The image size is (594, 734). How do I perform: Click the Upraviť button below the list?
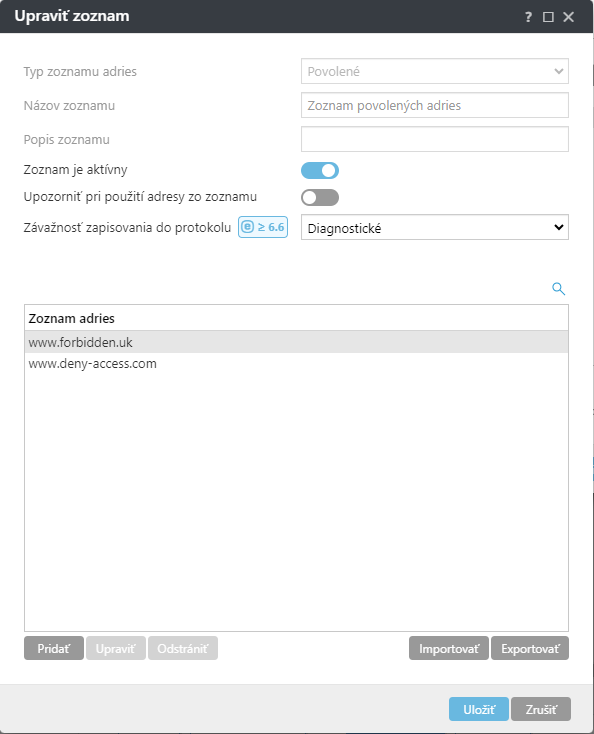[116, 648]
